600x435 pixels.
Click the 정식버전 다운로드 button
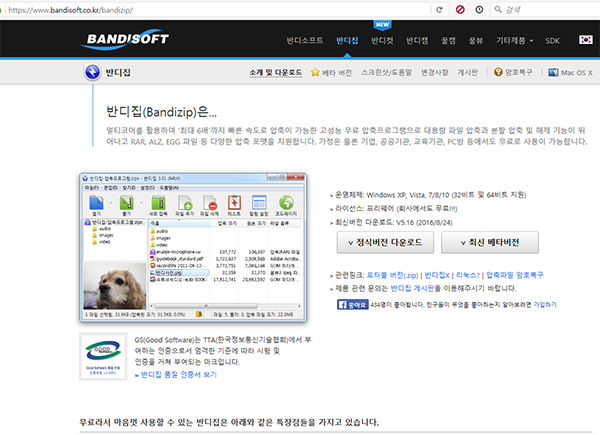385,242
